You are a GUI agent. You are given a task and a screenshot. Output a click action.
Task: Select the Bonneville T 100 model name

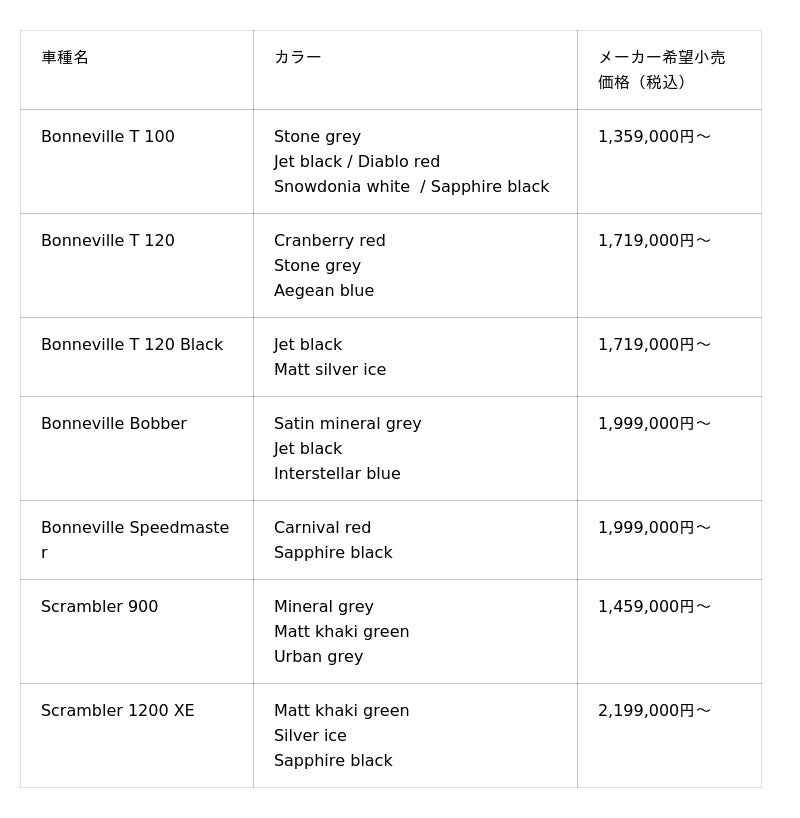[108, 137]
